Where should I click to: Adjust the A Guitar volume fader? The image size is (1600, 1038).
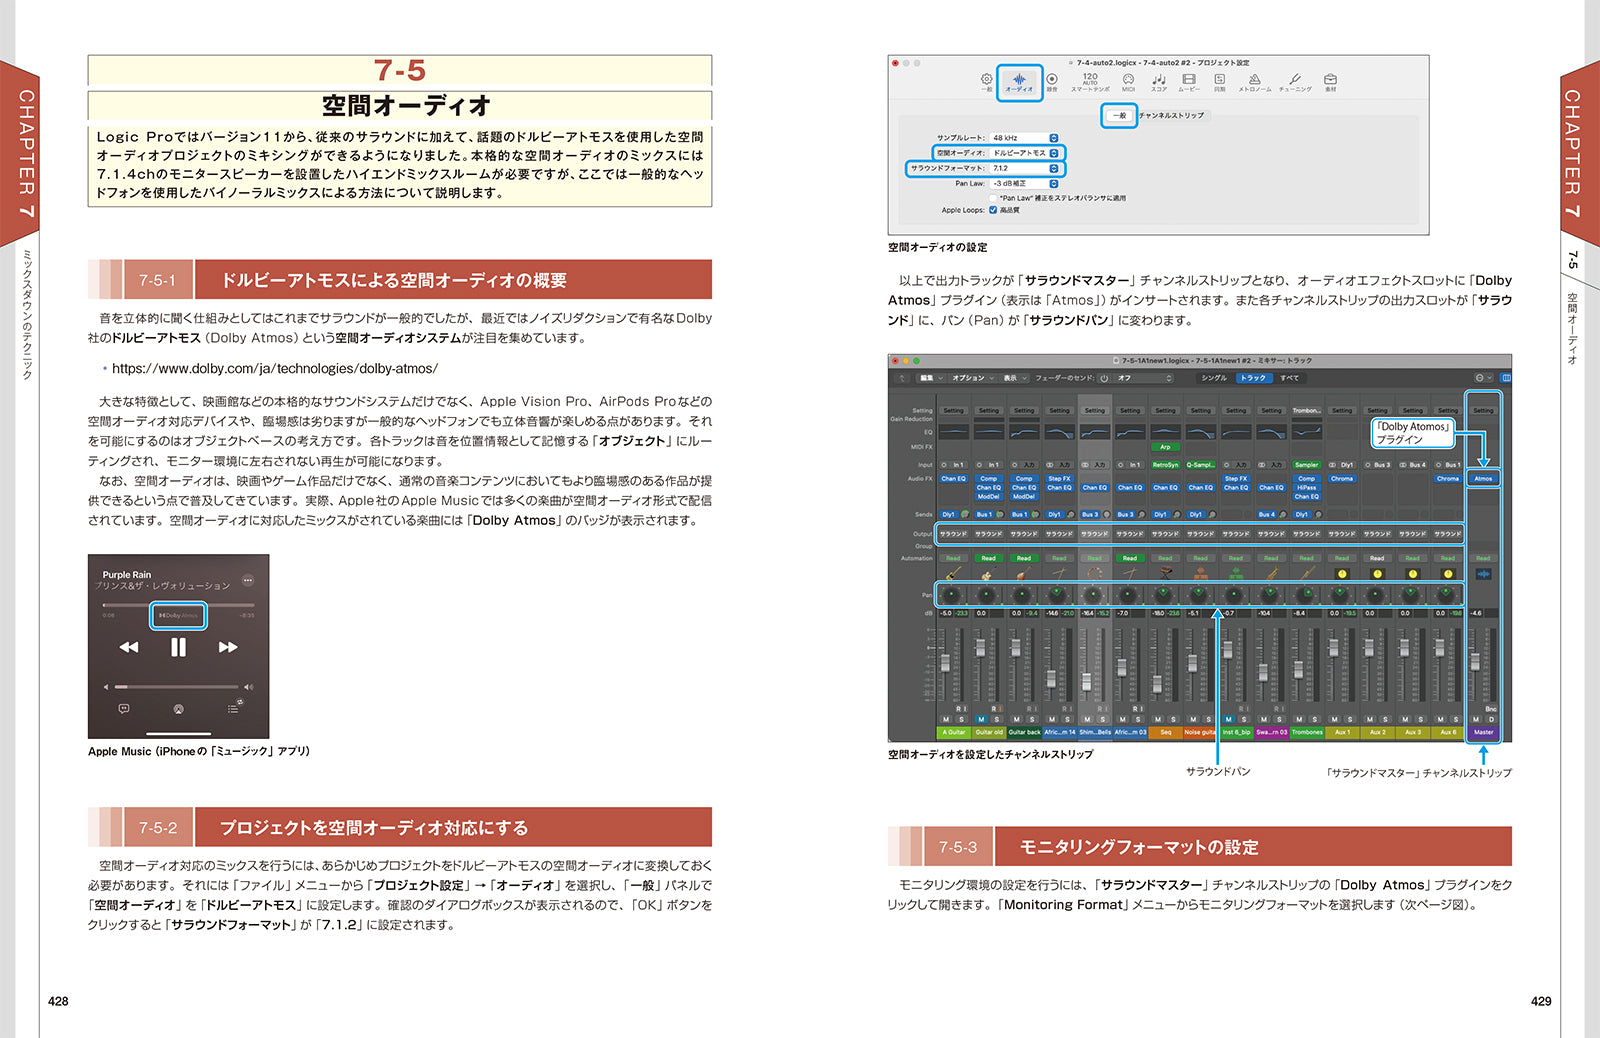945,663
